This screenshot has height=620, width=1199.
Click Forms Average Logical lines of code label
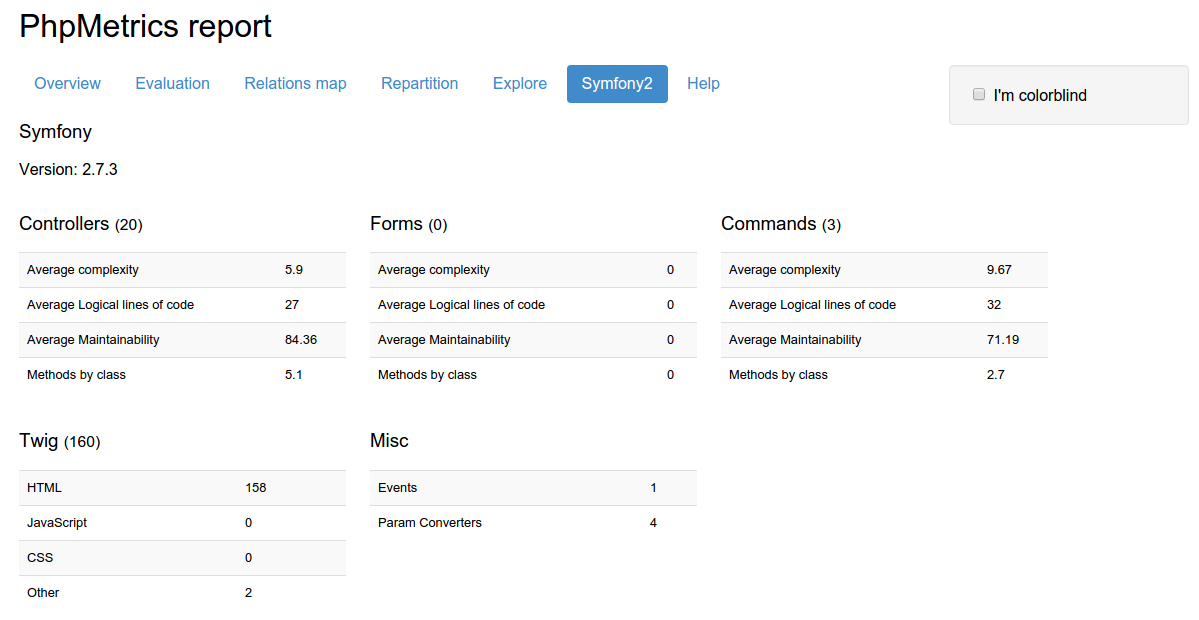[461, 305]
